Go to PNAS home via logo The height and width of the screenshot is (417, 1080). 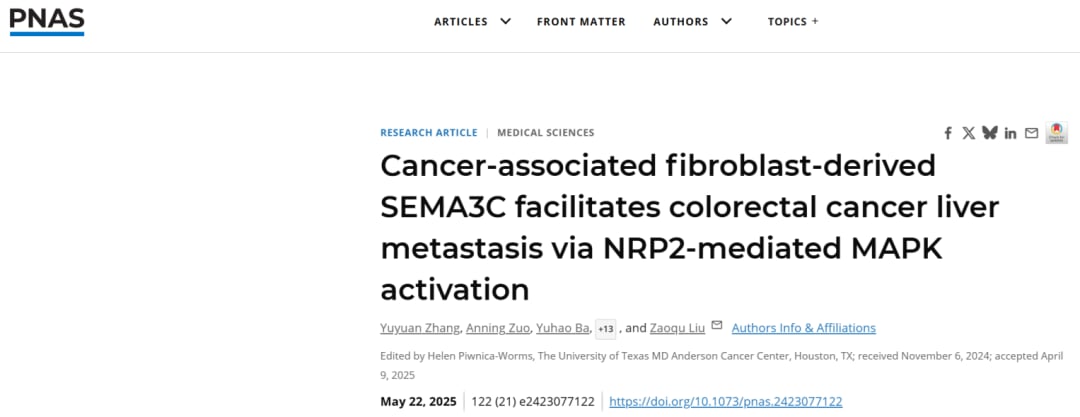point(47,21)
